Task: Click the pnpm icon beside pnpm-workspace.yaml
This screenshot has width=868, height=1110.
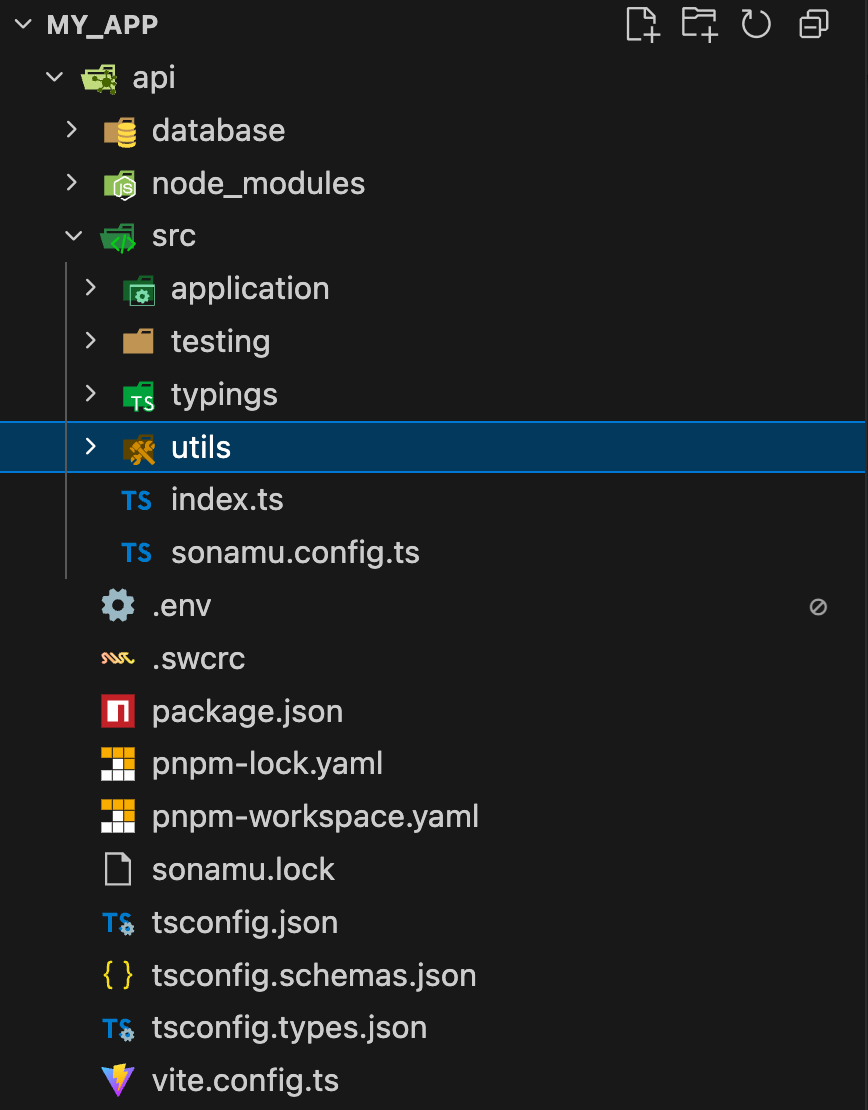Action: point(118,817)
